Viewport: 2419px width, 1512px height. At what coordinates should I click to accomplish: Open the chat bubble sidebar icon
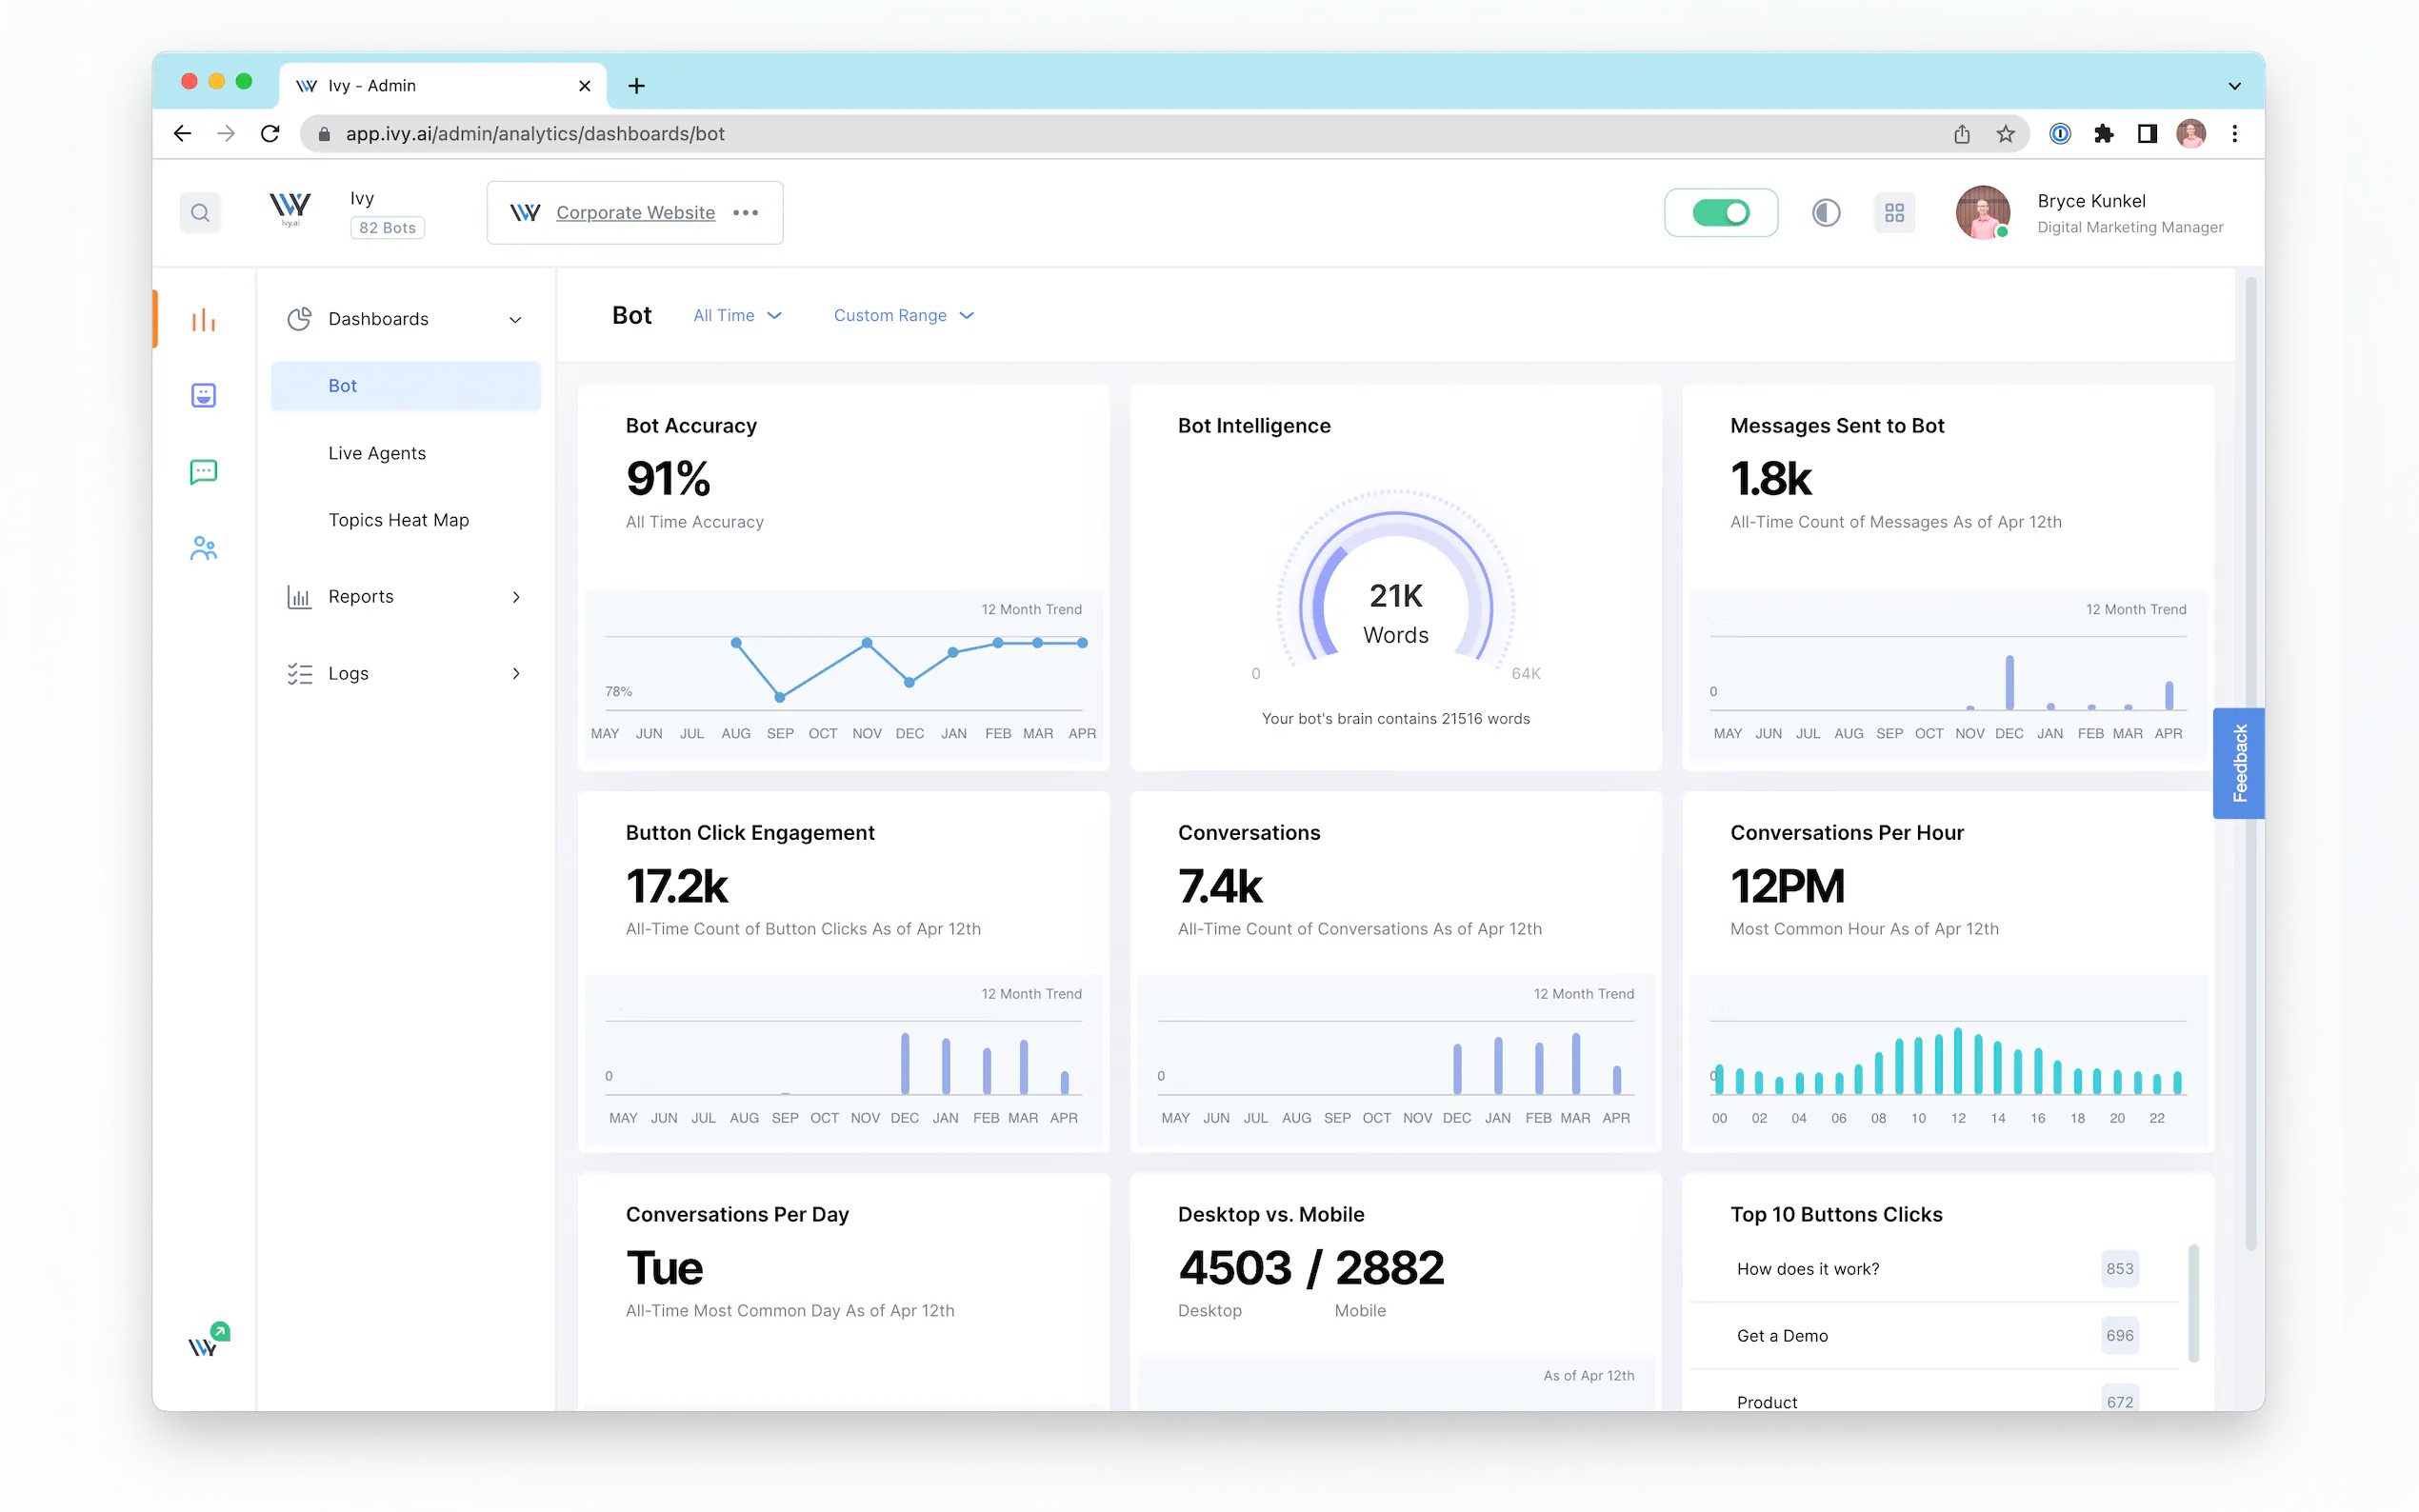[x=203, y=471]
